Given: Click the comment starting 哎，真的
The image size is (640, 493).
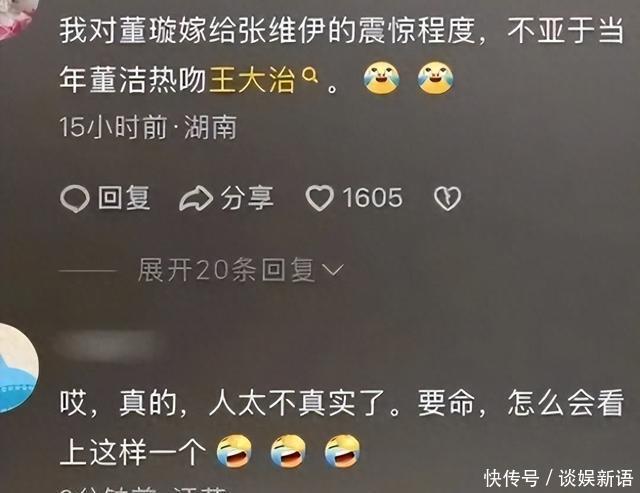Looking at the screenshot, I should coord(342,428).
